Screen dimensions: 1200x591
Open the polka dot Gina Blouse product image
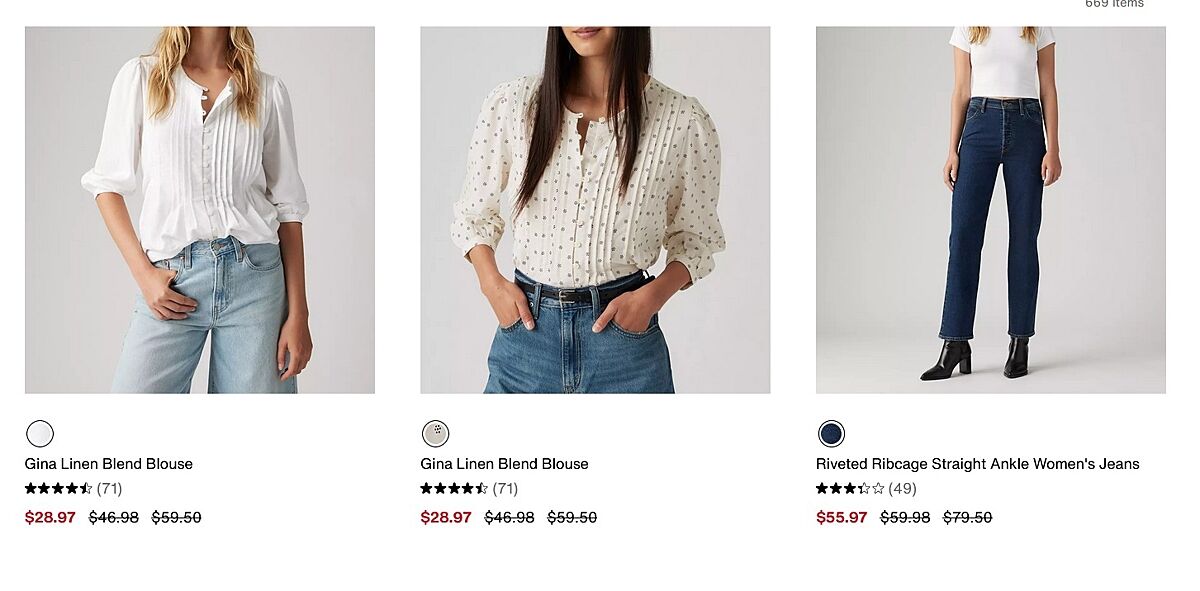pyautogui.click(x=595, y=210)
